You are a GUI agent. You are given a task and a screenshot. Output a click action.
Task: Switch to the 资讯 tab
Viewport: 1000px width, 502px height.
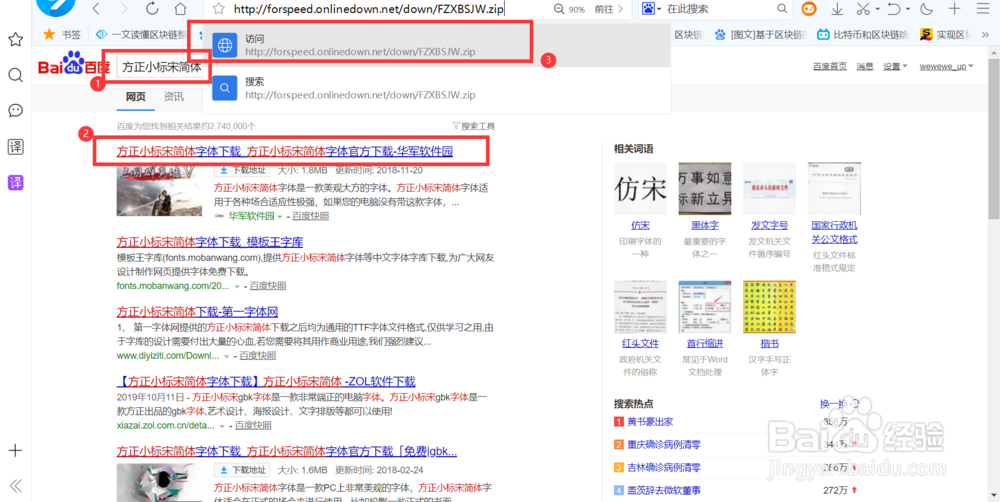173,96
